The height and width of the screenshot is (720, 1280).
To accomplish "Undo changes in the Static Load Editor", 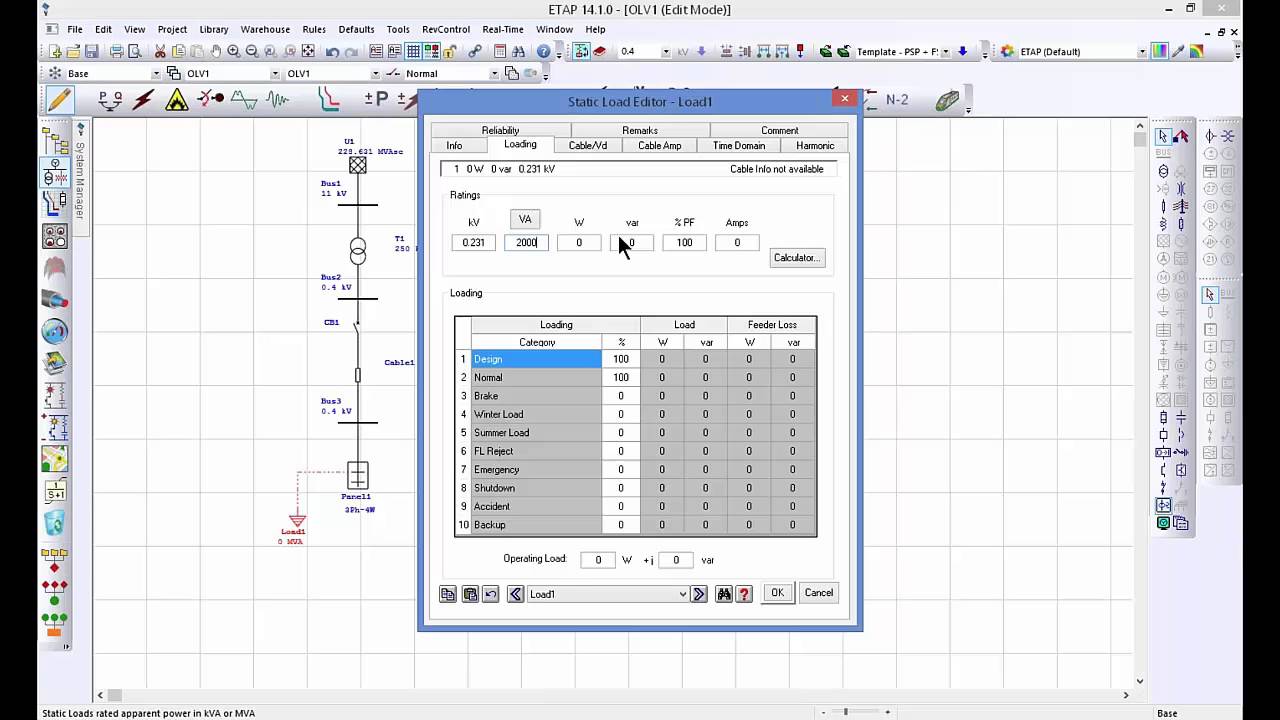I will [x=490, y=594].
